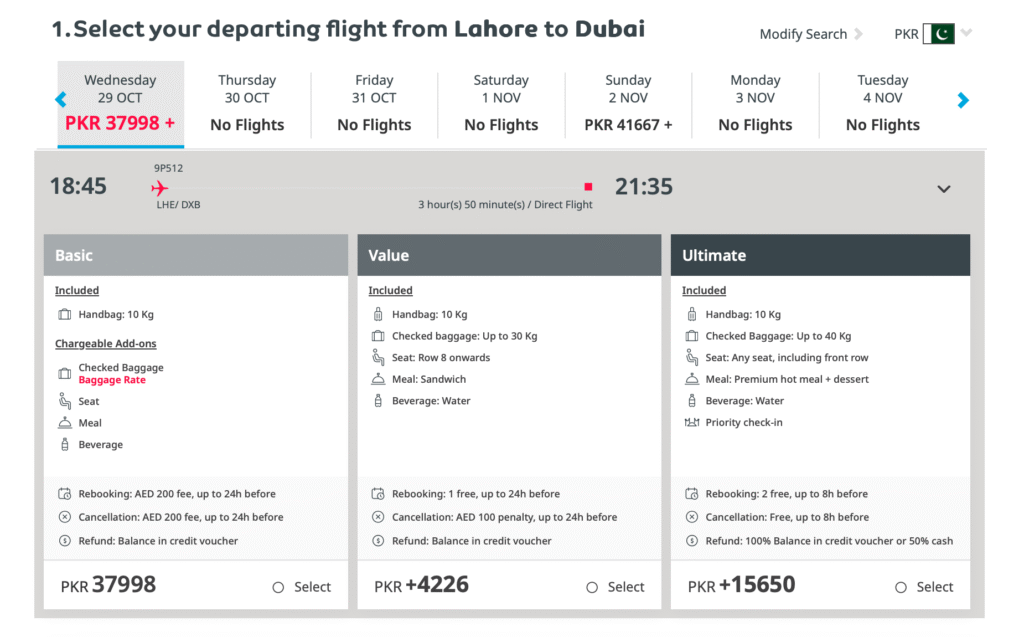Open Modify Search
The height and width of the screenshot is (637, 1024).
(x=804, y=33)
